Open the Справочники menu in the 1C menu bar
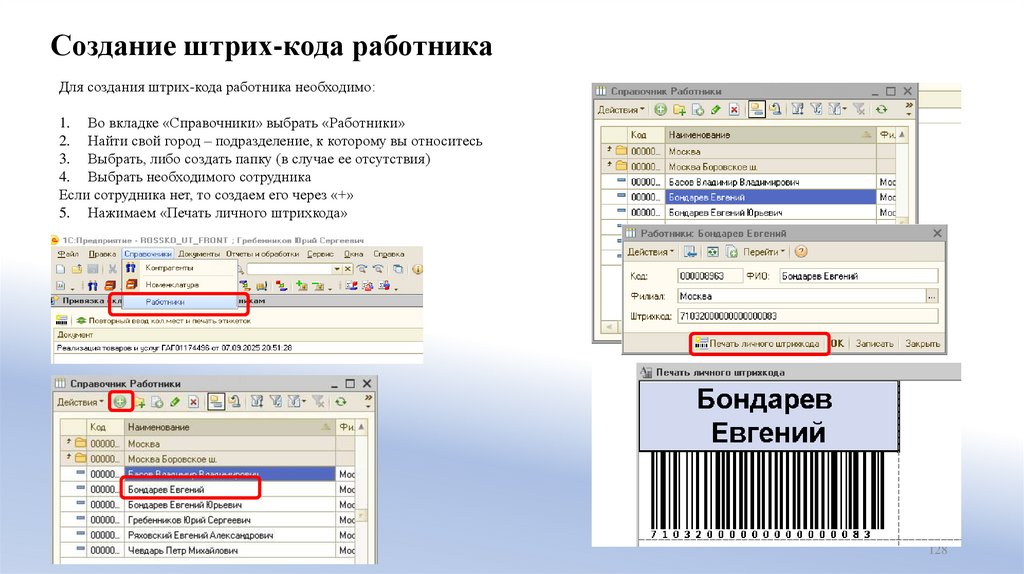This screenshot has height=574, width=1024. click(148, 254)
